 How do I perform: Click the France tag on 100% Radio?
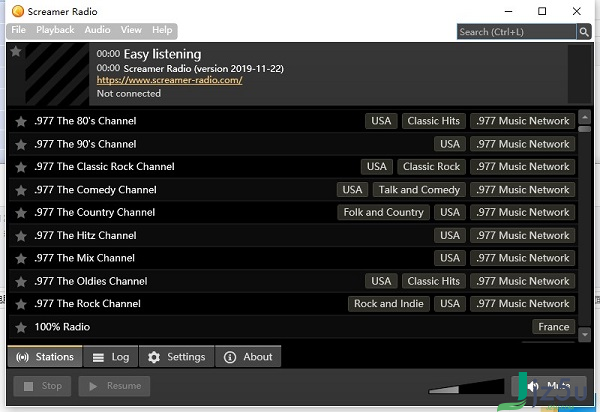(x=553, y=327)
